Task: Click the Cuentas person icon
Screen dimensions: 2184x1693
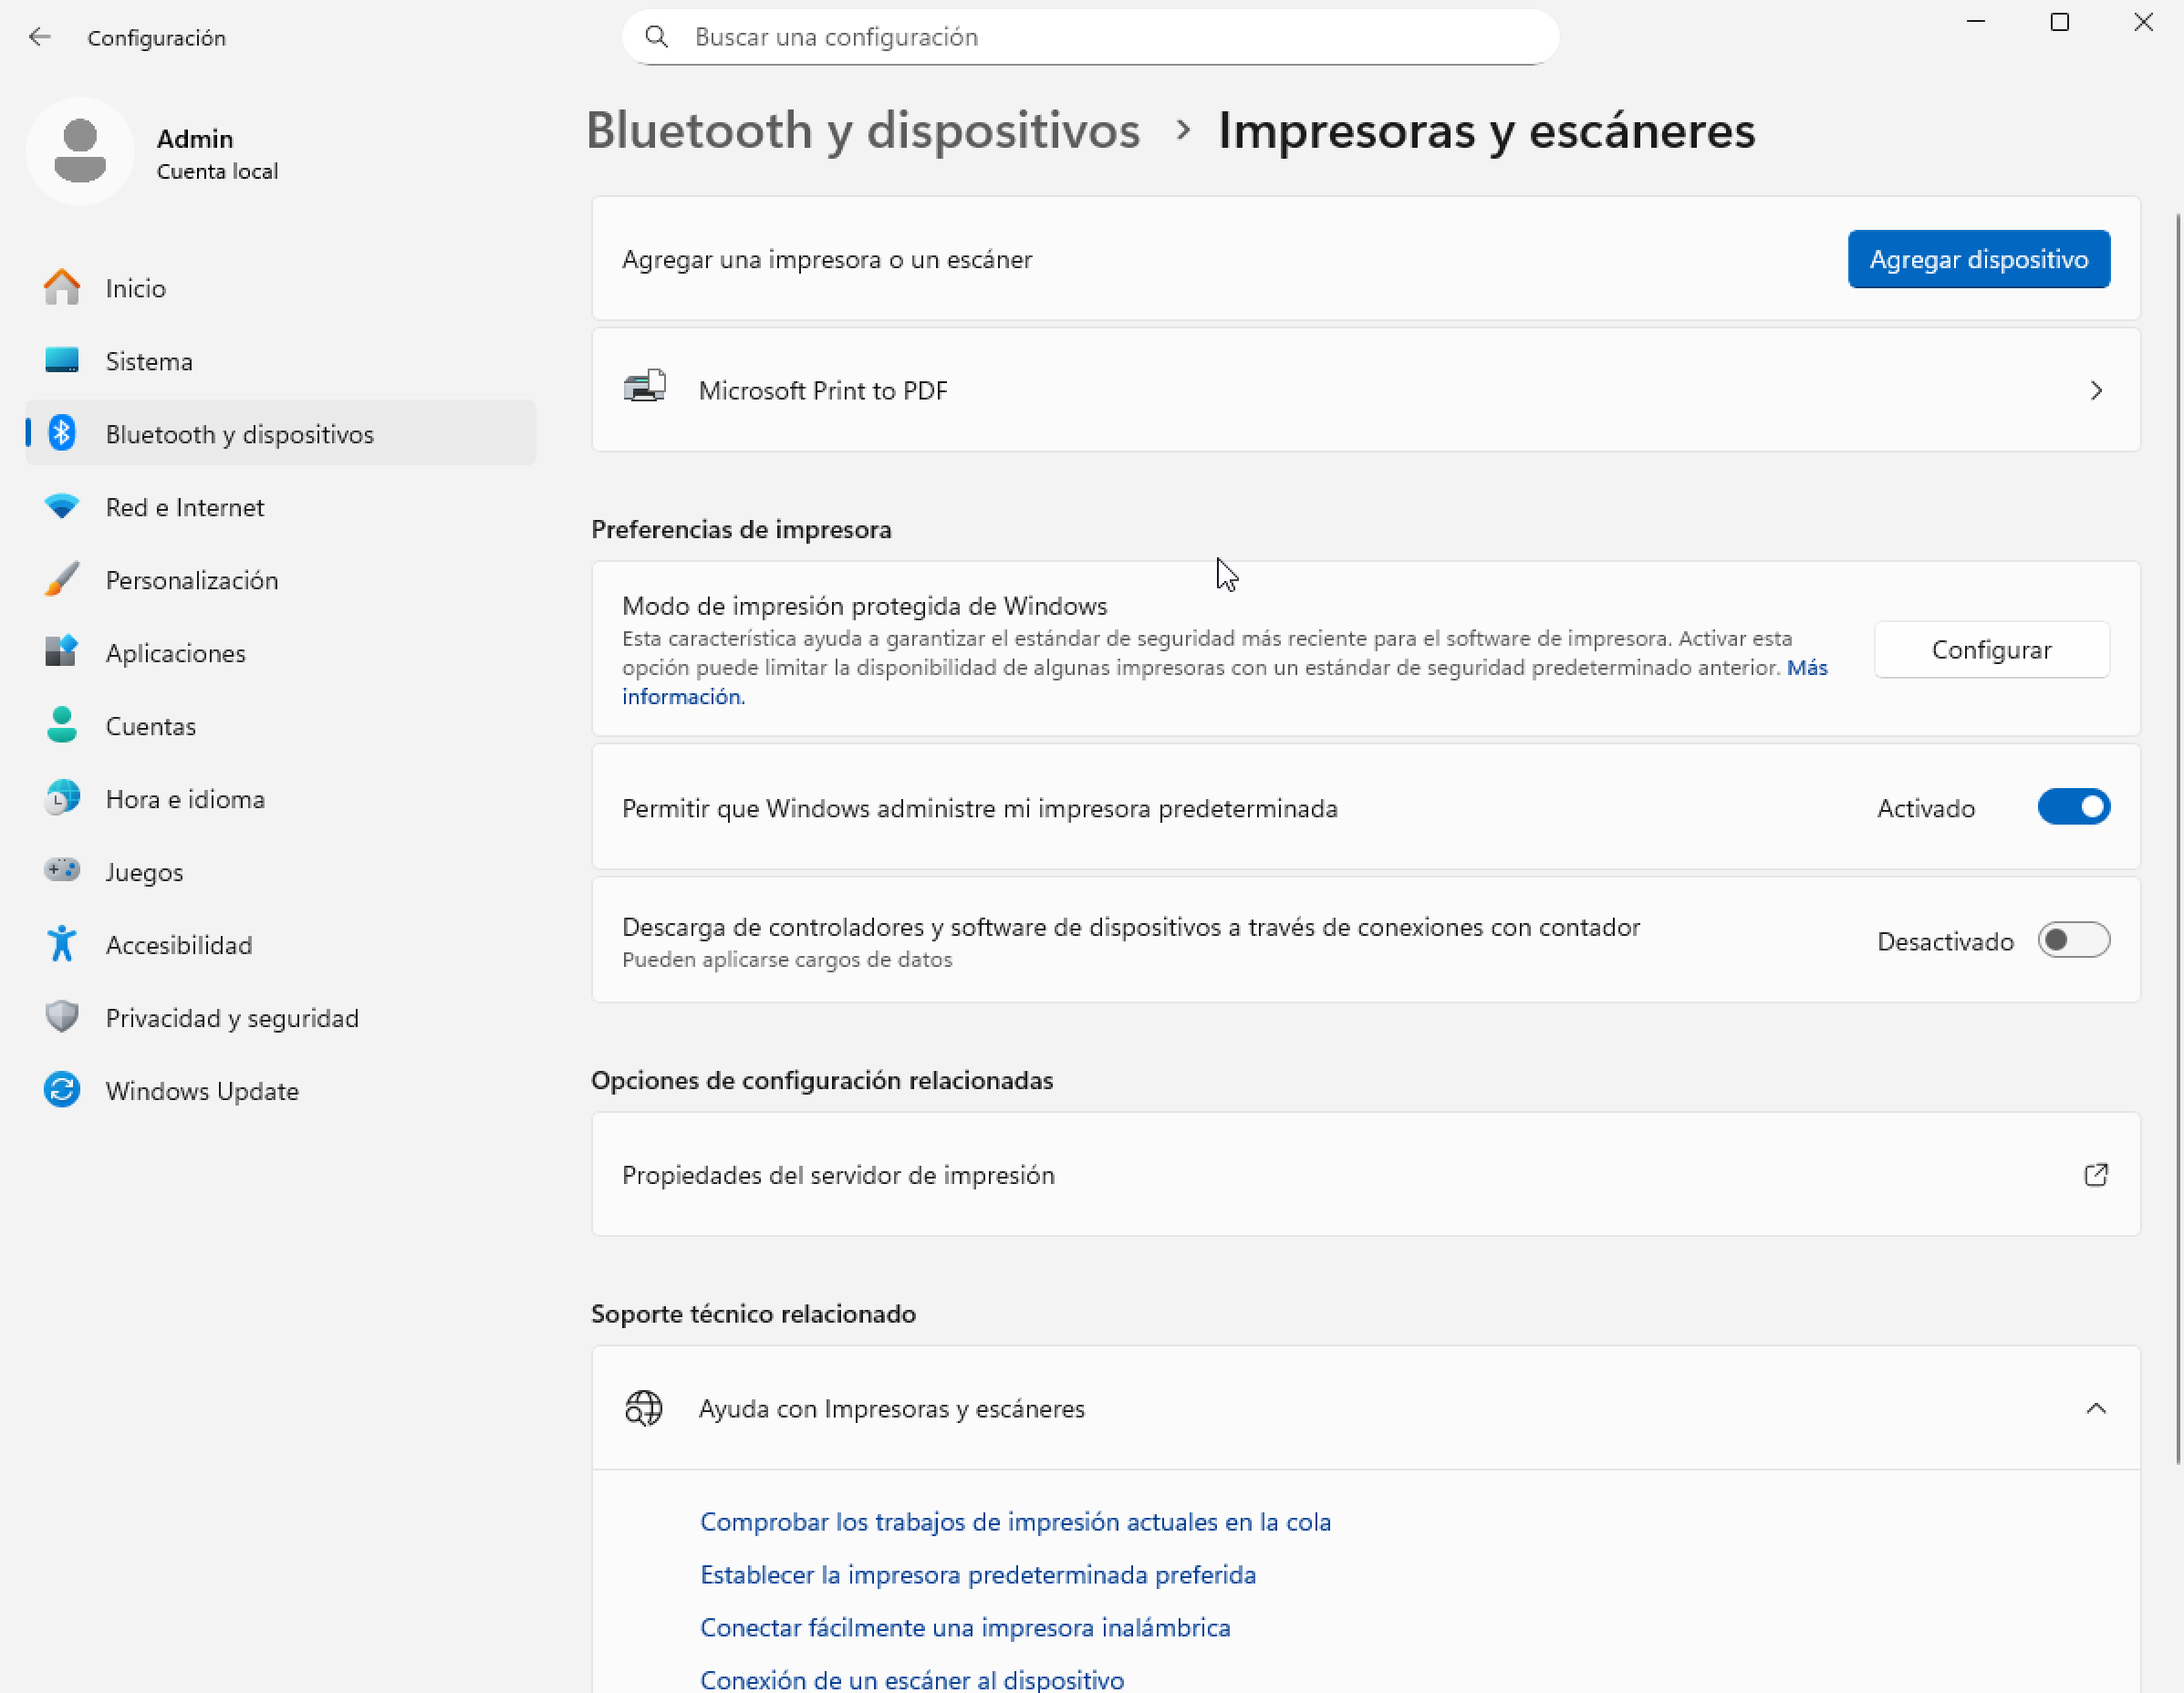Action: [x=62, y=725]
